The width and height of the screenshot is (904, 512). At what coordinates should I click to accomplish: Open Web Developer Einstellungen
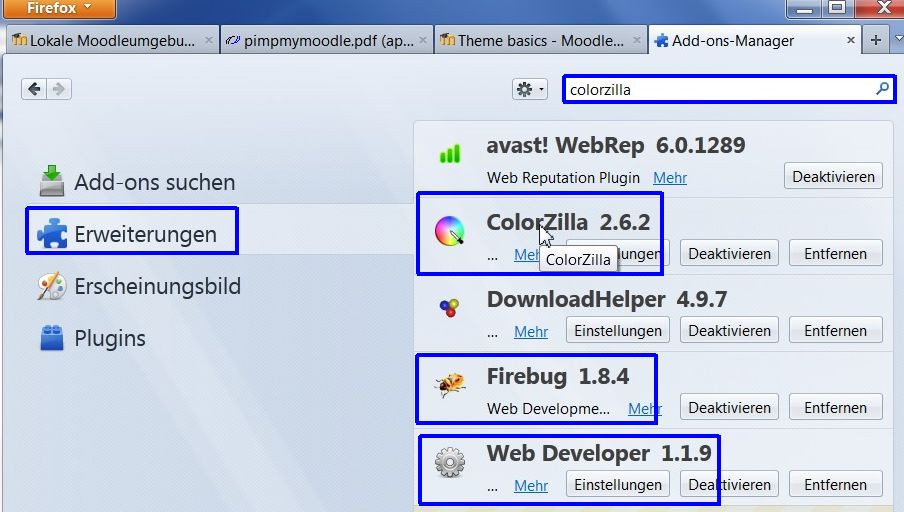(618, 484)
